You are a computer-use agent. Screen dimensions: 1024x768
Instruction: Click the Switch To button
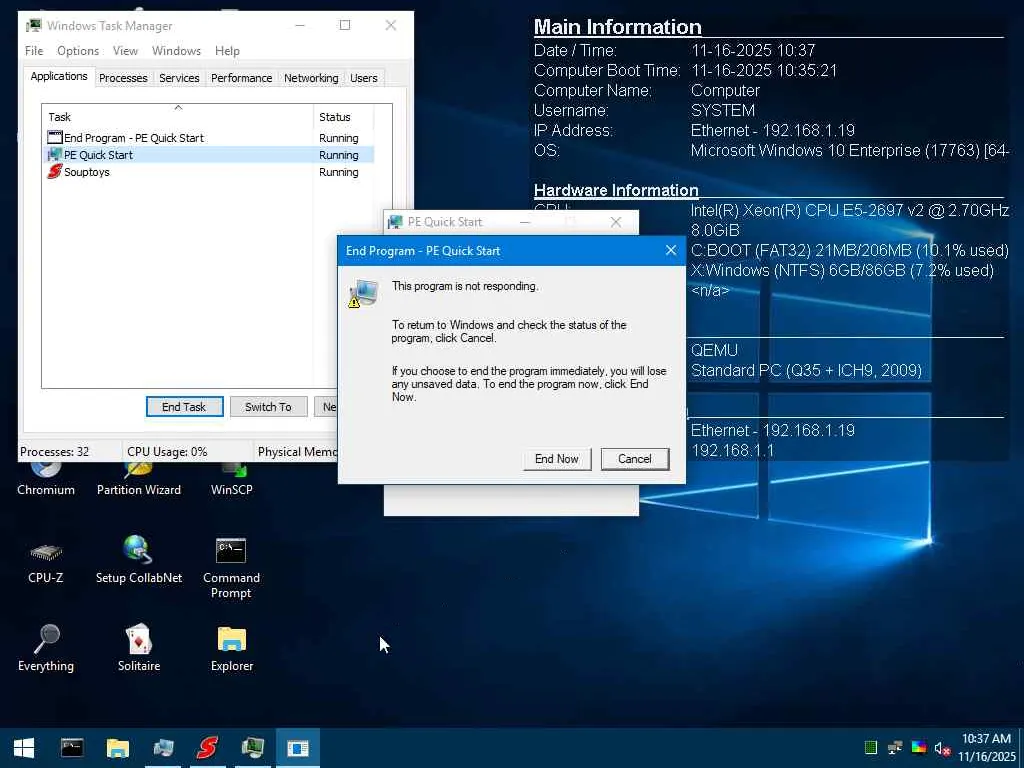coord(268,407)
